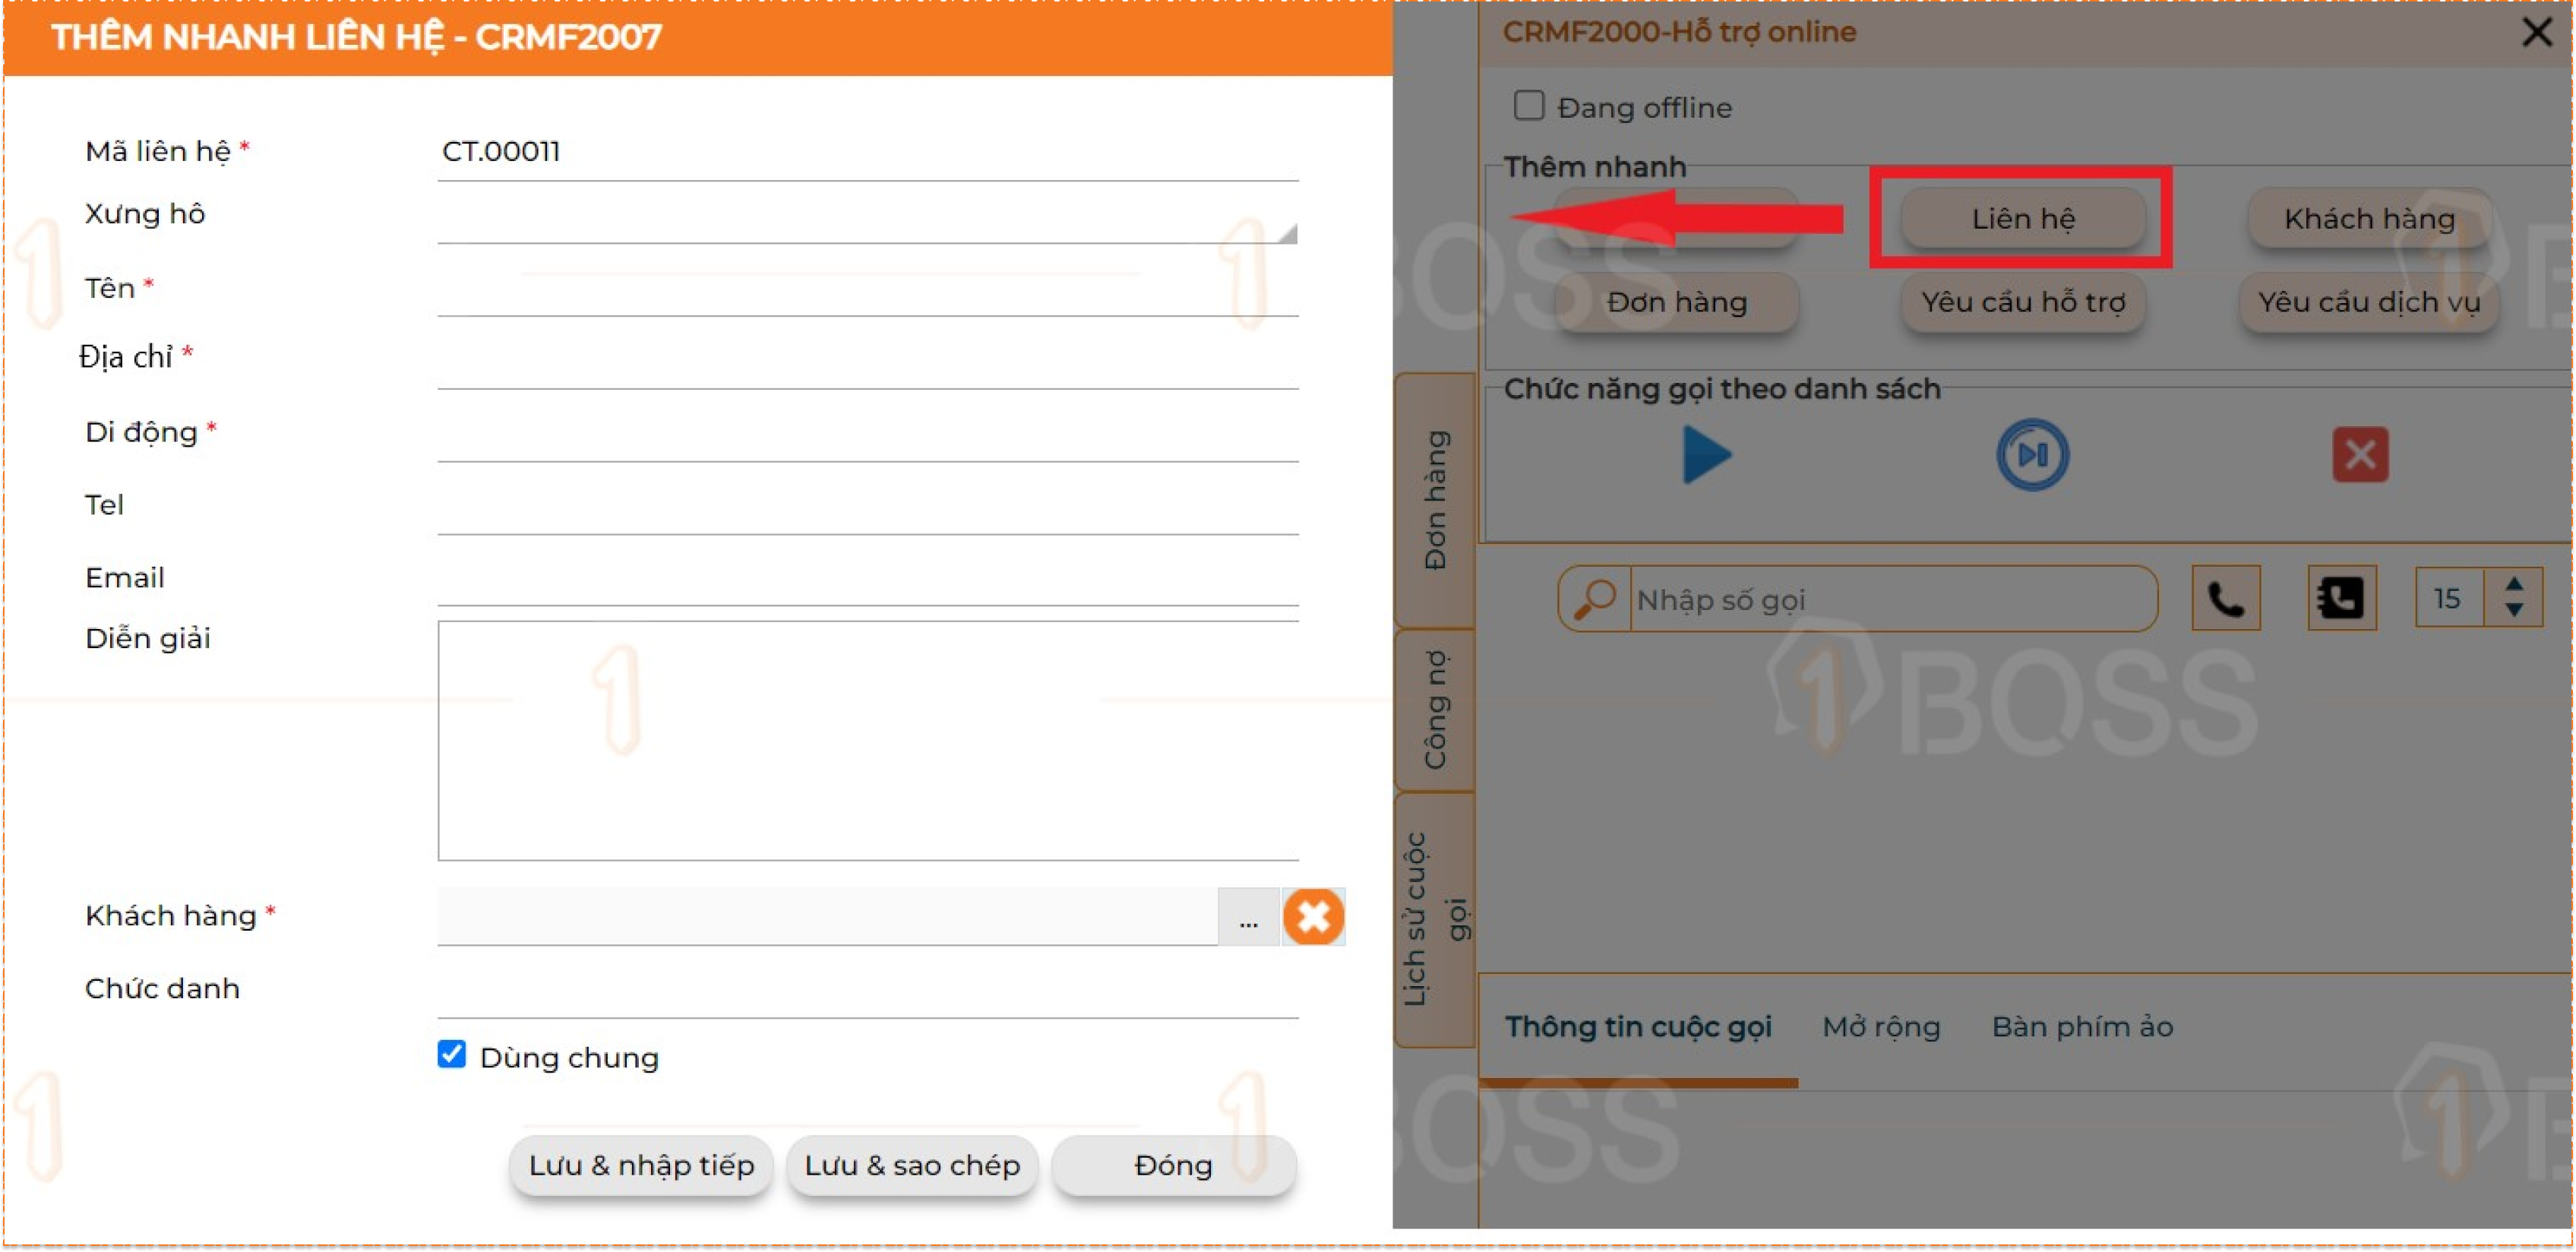The image size is (2576, 1252).
Task: Open the Bàn phím ảo tab
Action: click(2082, 1028)
